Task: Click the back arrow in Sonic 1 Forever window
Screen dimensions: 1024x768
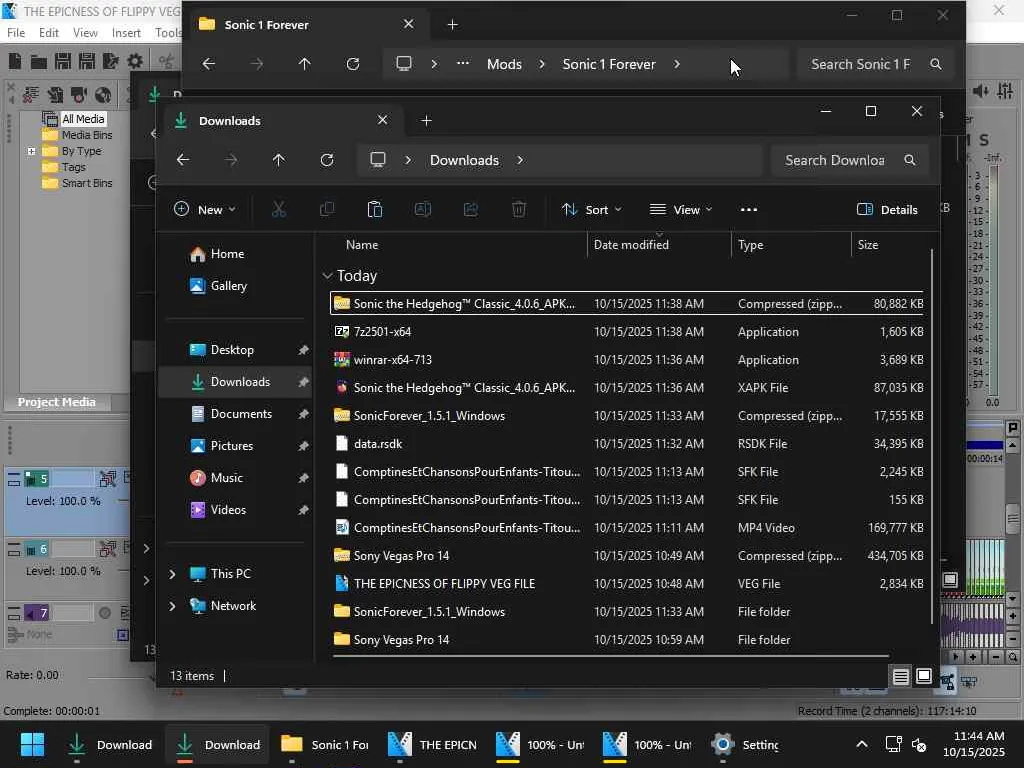Action: [x=208, y=64]
